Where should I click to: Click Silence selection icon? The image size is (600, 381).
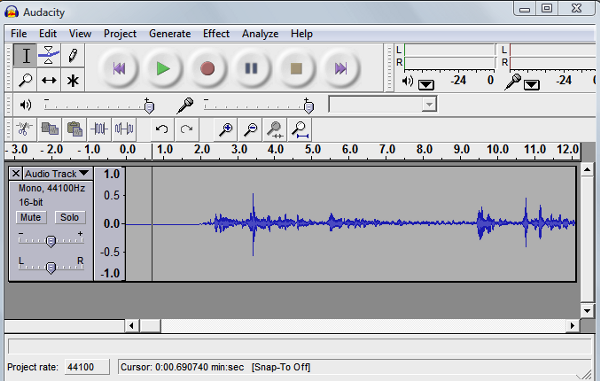[124, 129]
